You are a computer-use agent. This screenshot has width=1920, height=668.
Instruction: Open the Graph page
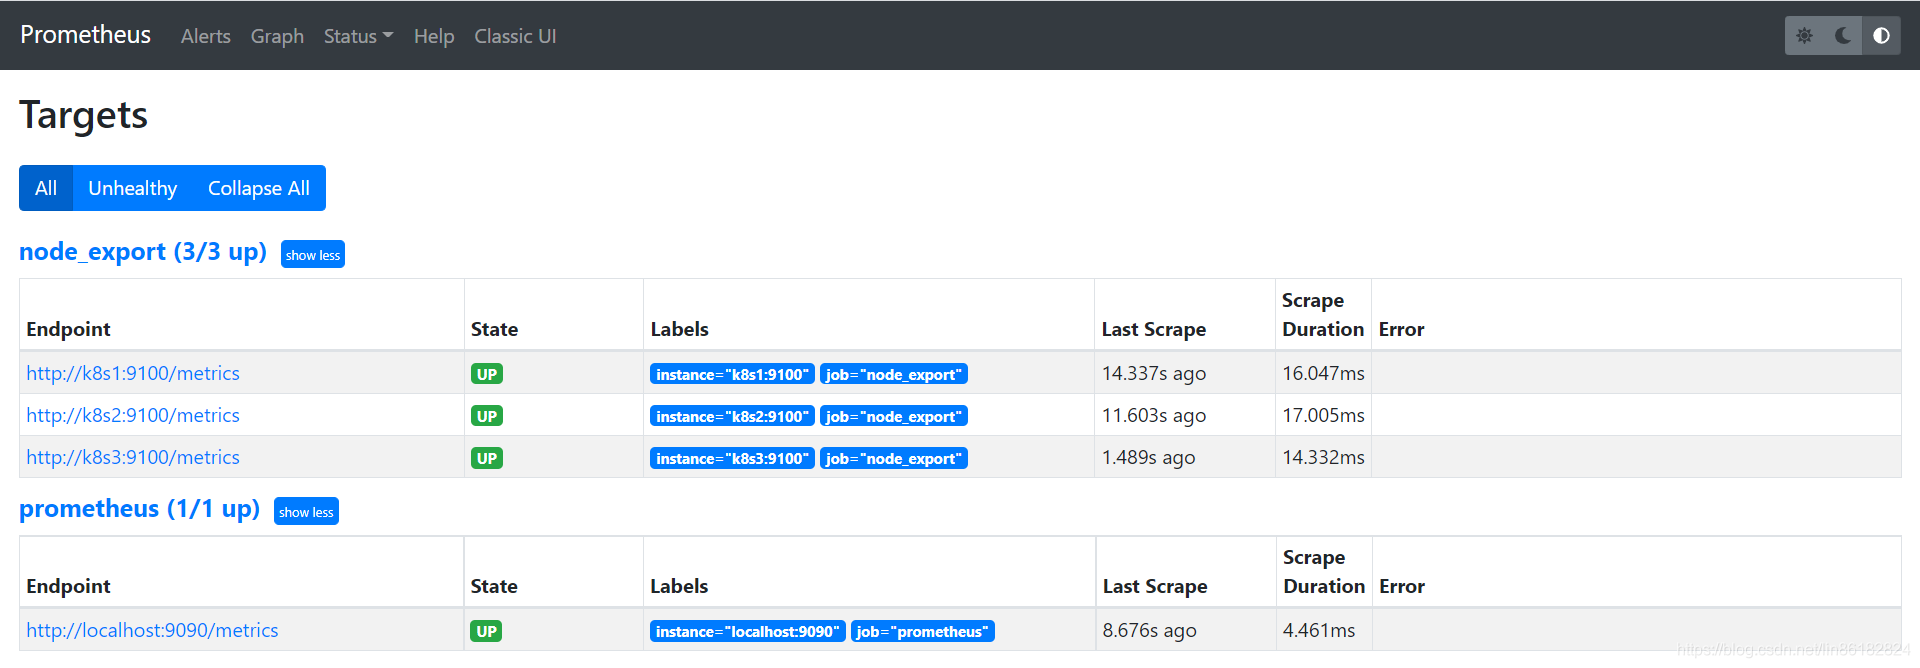(277, 36)
